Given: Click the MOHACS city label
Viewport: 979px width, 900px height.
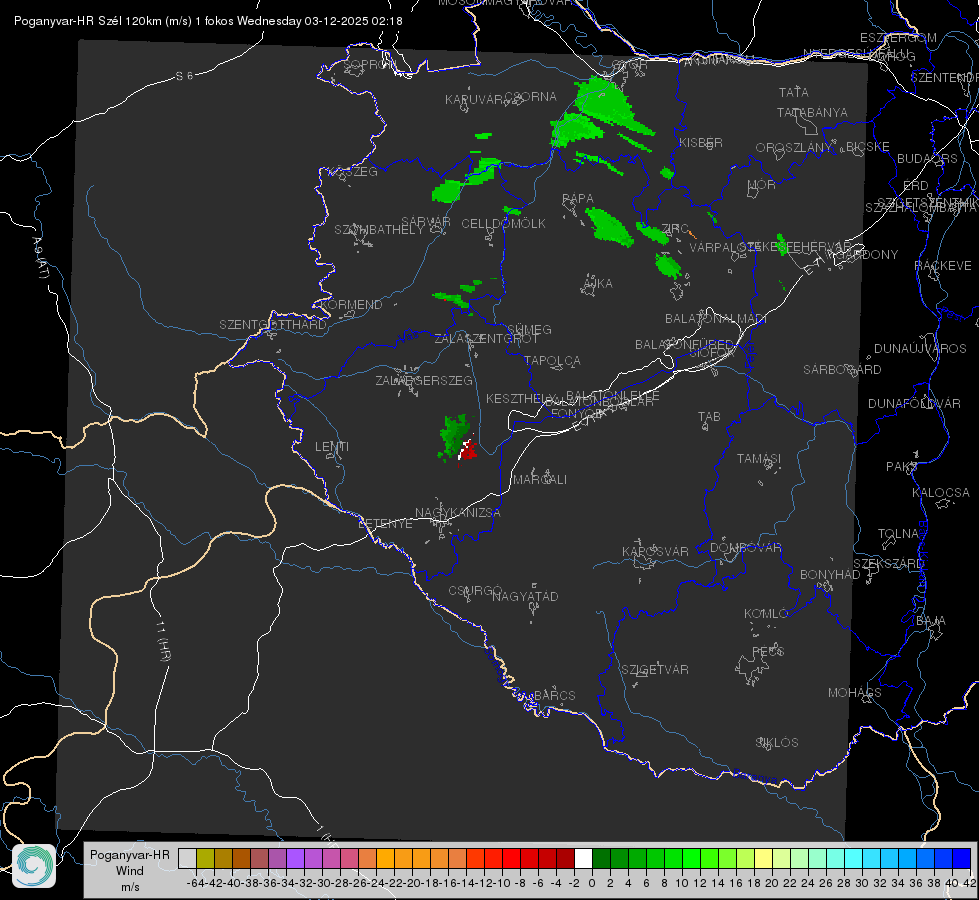Looking at the screenshot, I should pos(855,693).
